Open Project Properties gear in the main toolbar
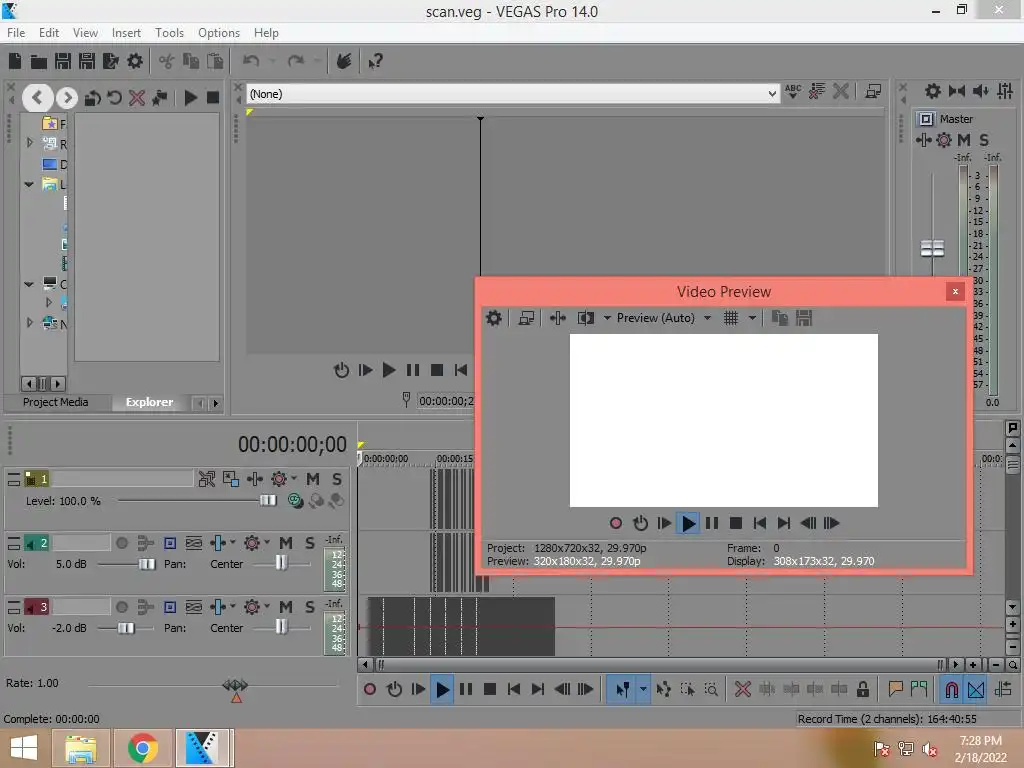The image size is (1024, 768). click(x=135, y=61)
